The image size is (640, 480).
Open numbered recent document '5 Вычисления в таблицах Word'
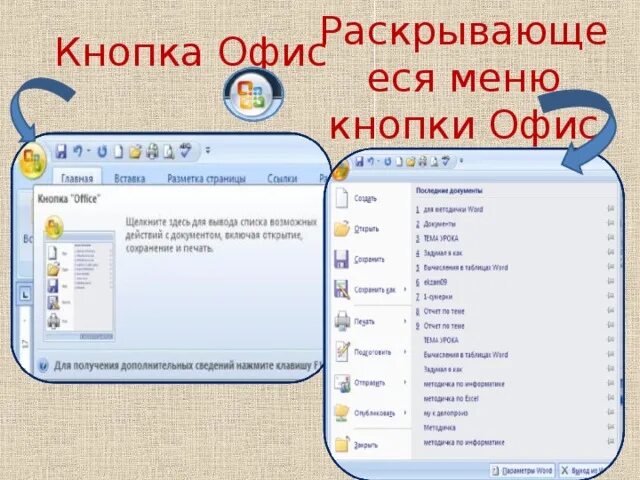coord(462,267)
